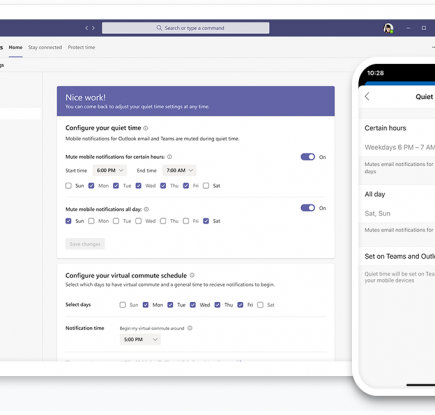Check Tue in all day mute row
Image resolution: width=435 pixels, height=415 pixels.
click(x=116, y=221)
